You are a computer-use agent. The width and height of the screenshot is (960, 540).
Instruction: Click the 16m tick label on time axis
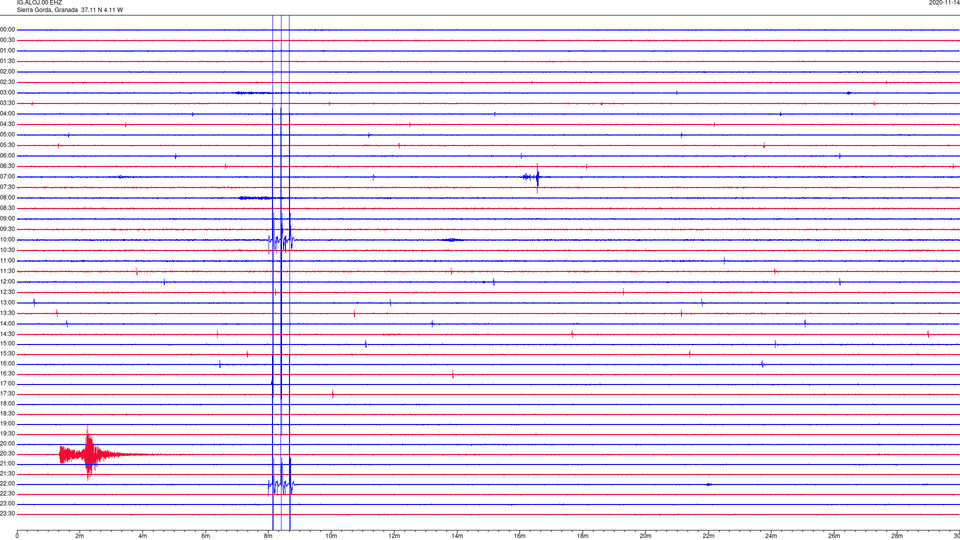click(x=520, y=536)
